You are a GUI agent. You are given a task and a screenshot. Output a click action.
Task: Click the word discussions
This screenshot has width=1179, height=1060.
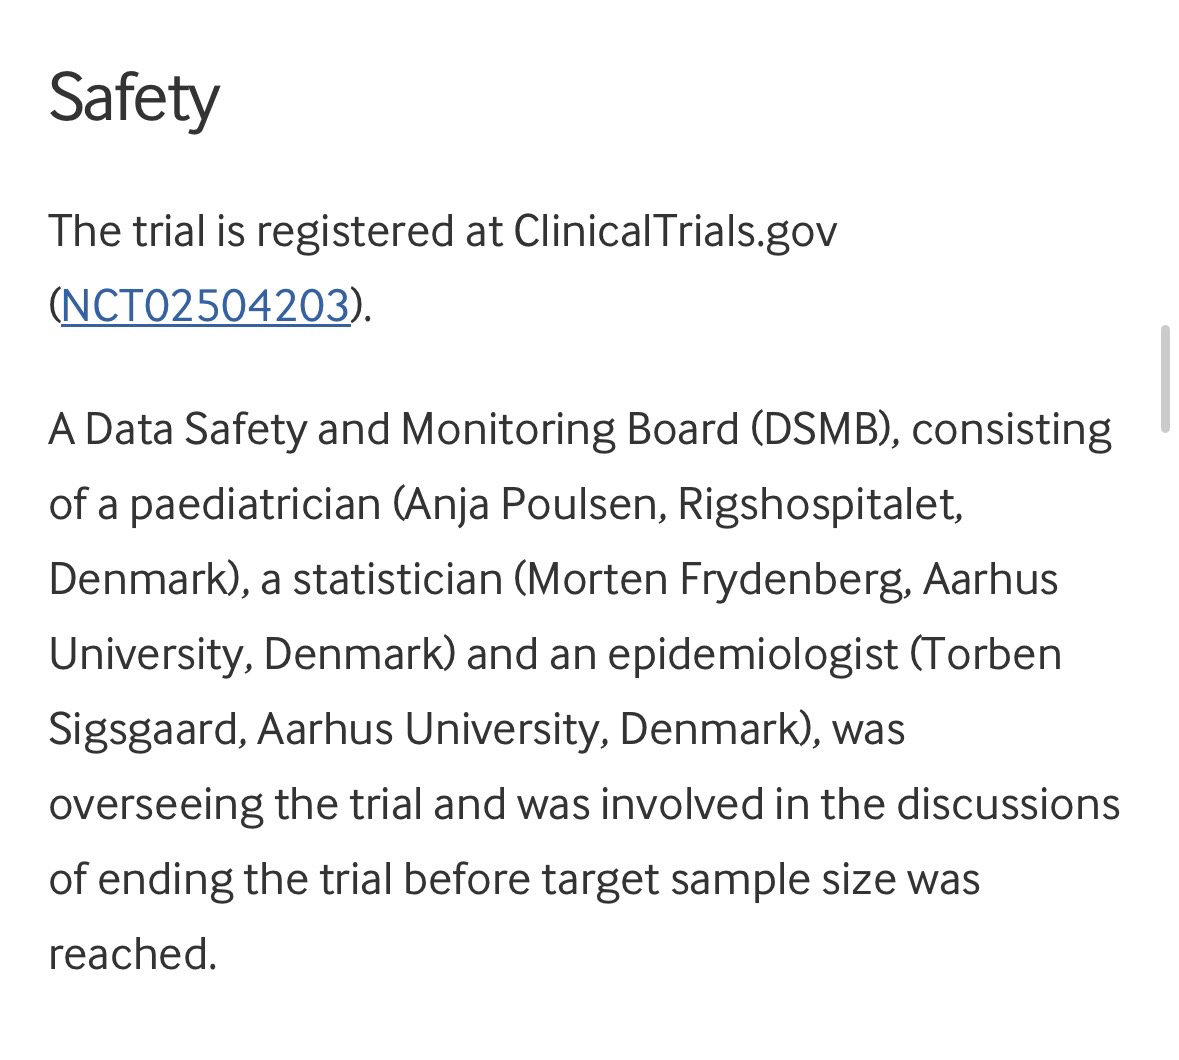[x=1007, y=804]
